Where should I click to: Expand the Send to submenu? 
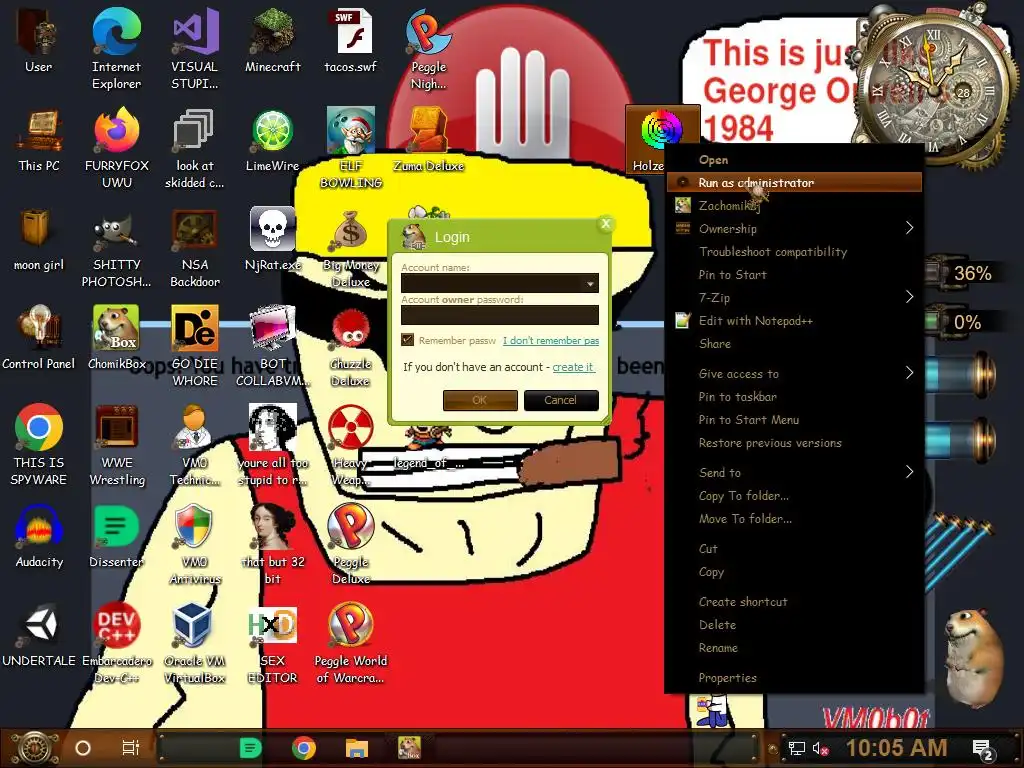click(794, 472)
